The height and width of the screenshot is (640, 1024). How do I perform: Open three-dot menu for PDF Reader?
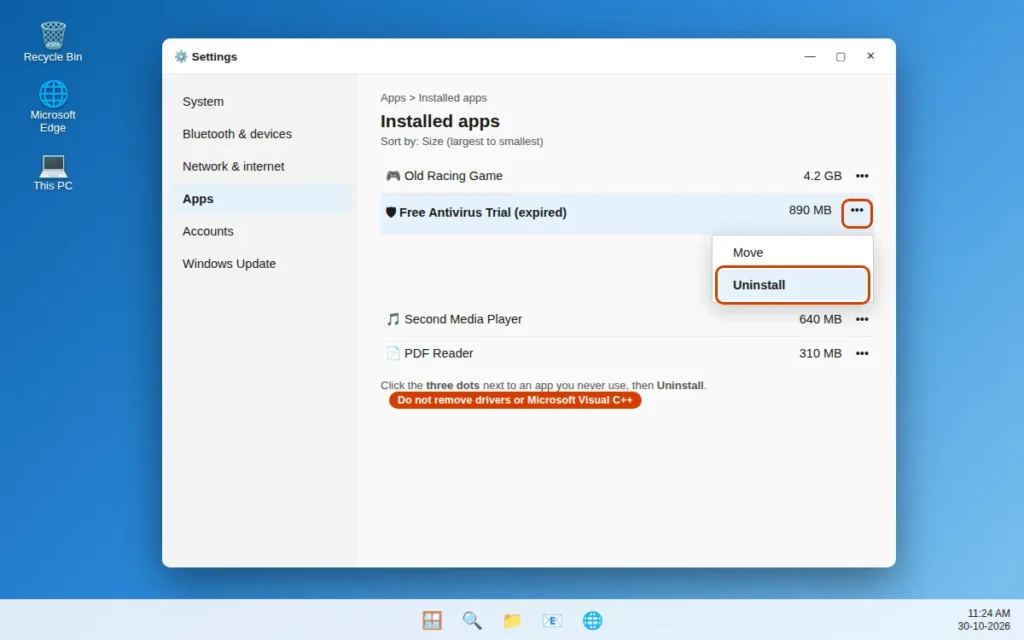point(862,353)
